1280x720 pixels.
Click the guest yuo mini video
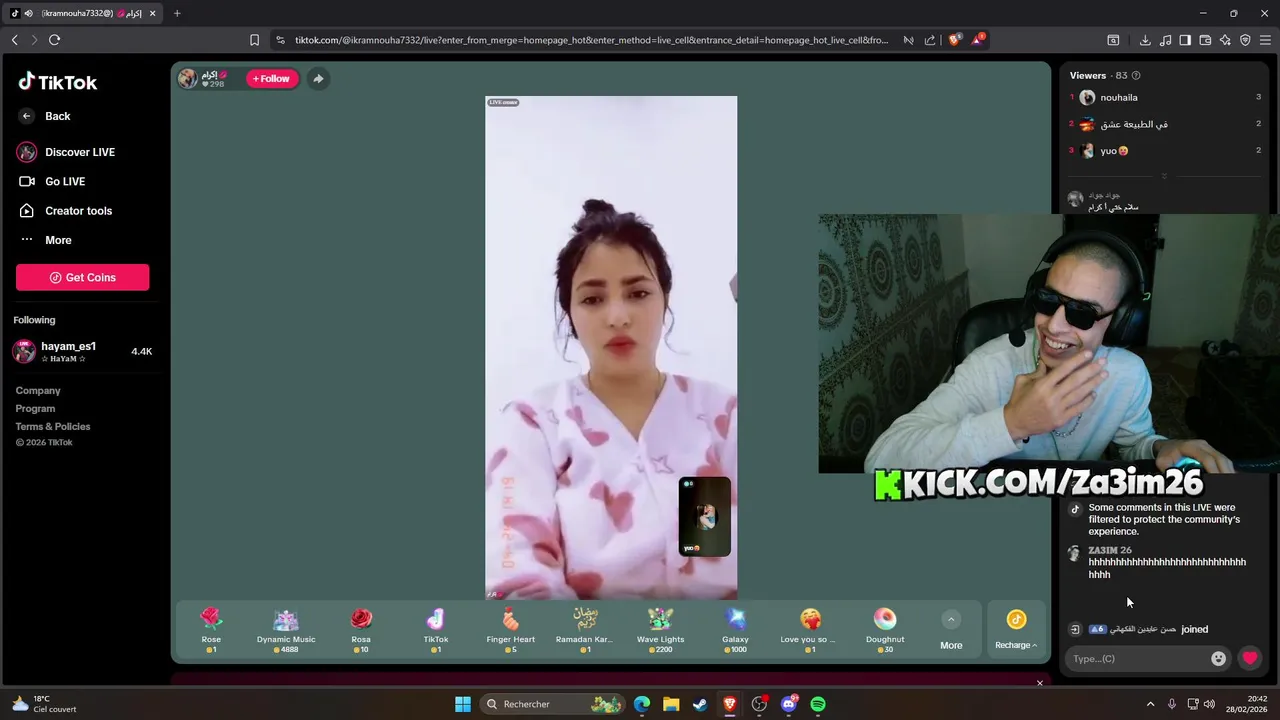[705, 516]
